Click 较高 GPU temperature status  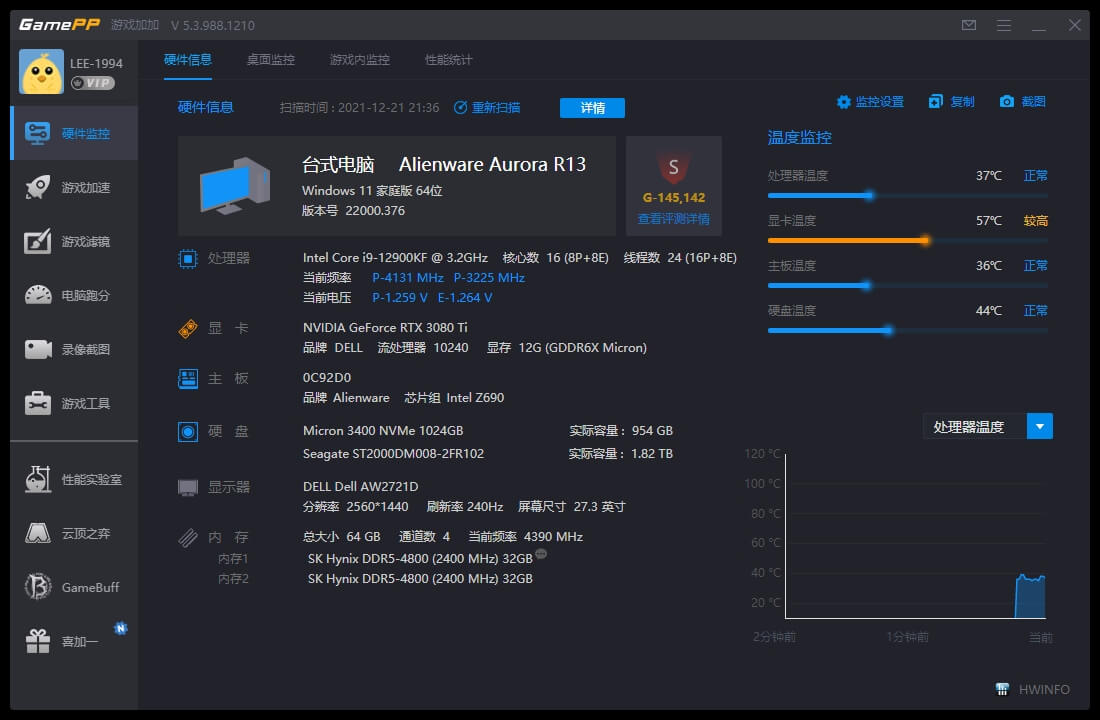(1035, 220)
